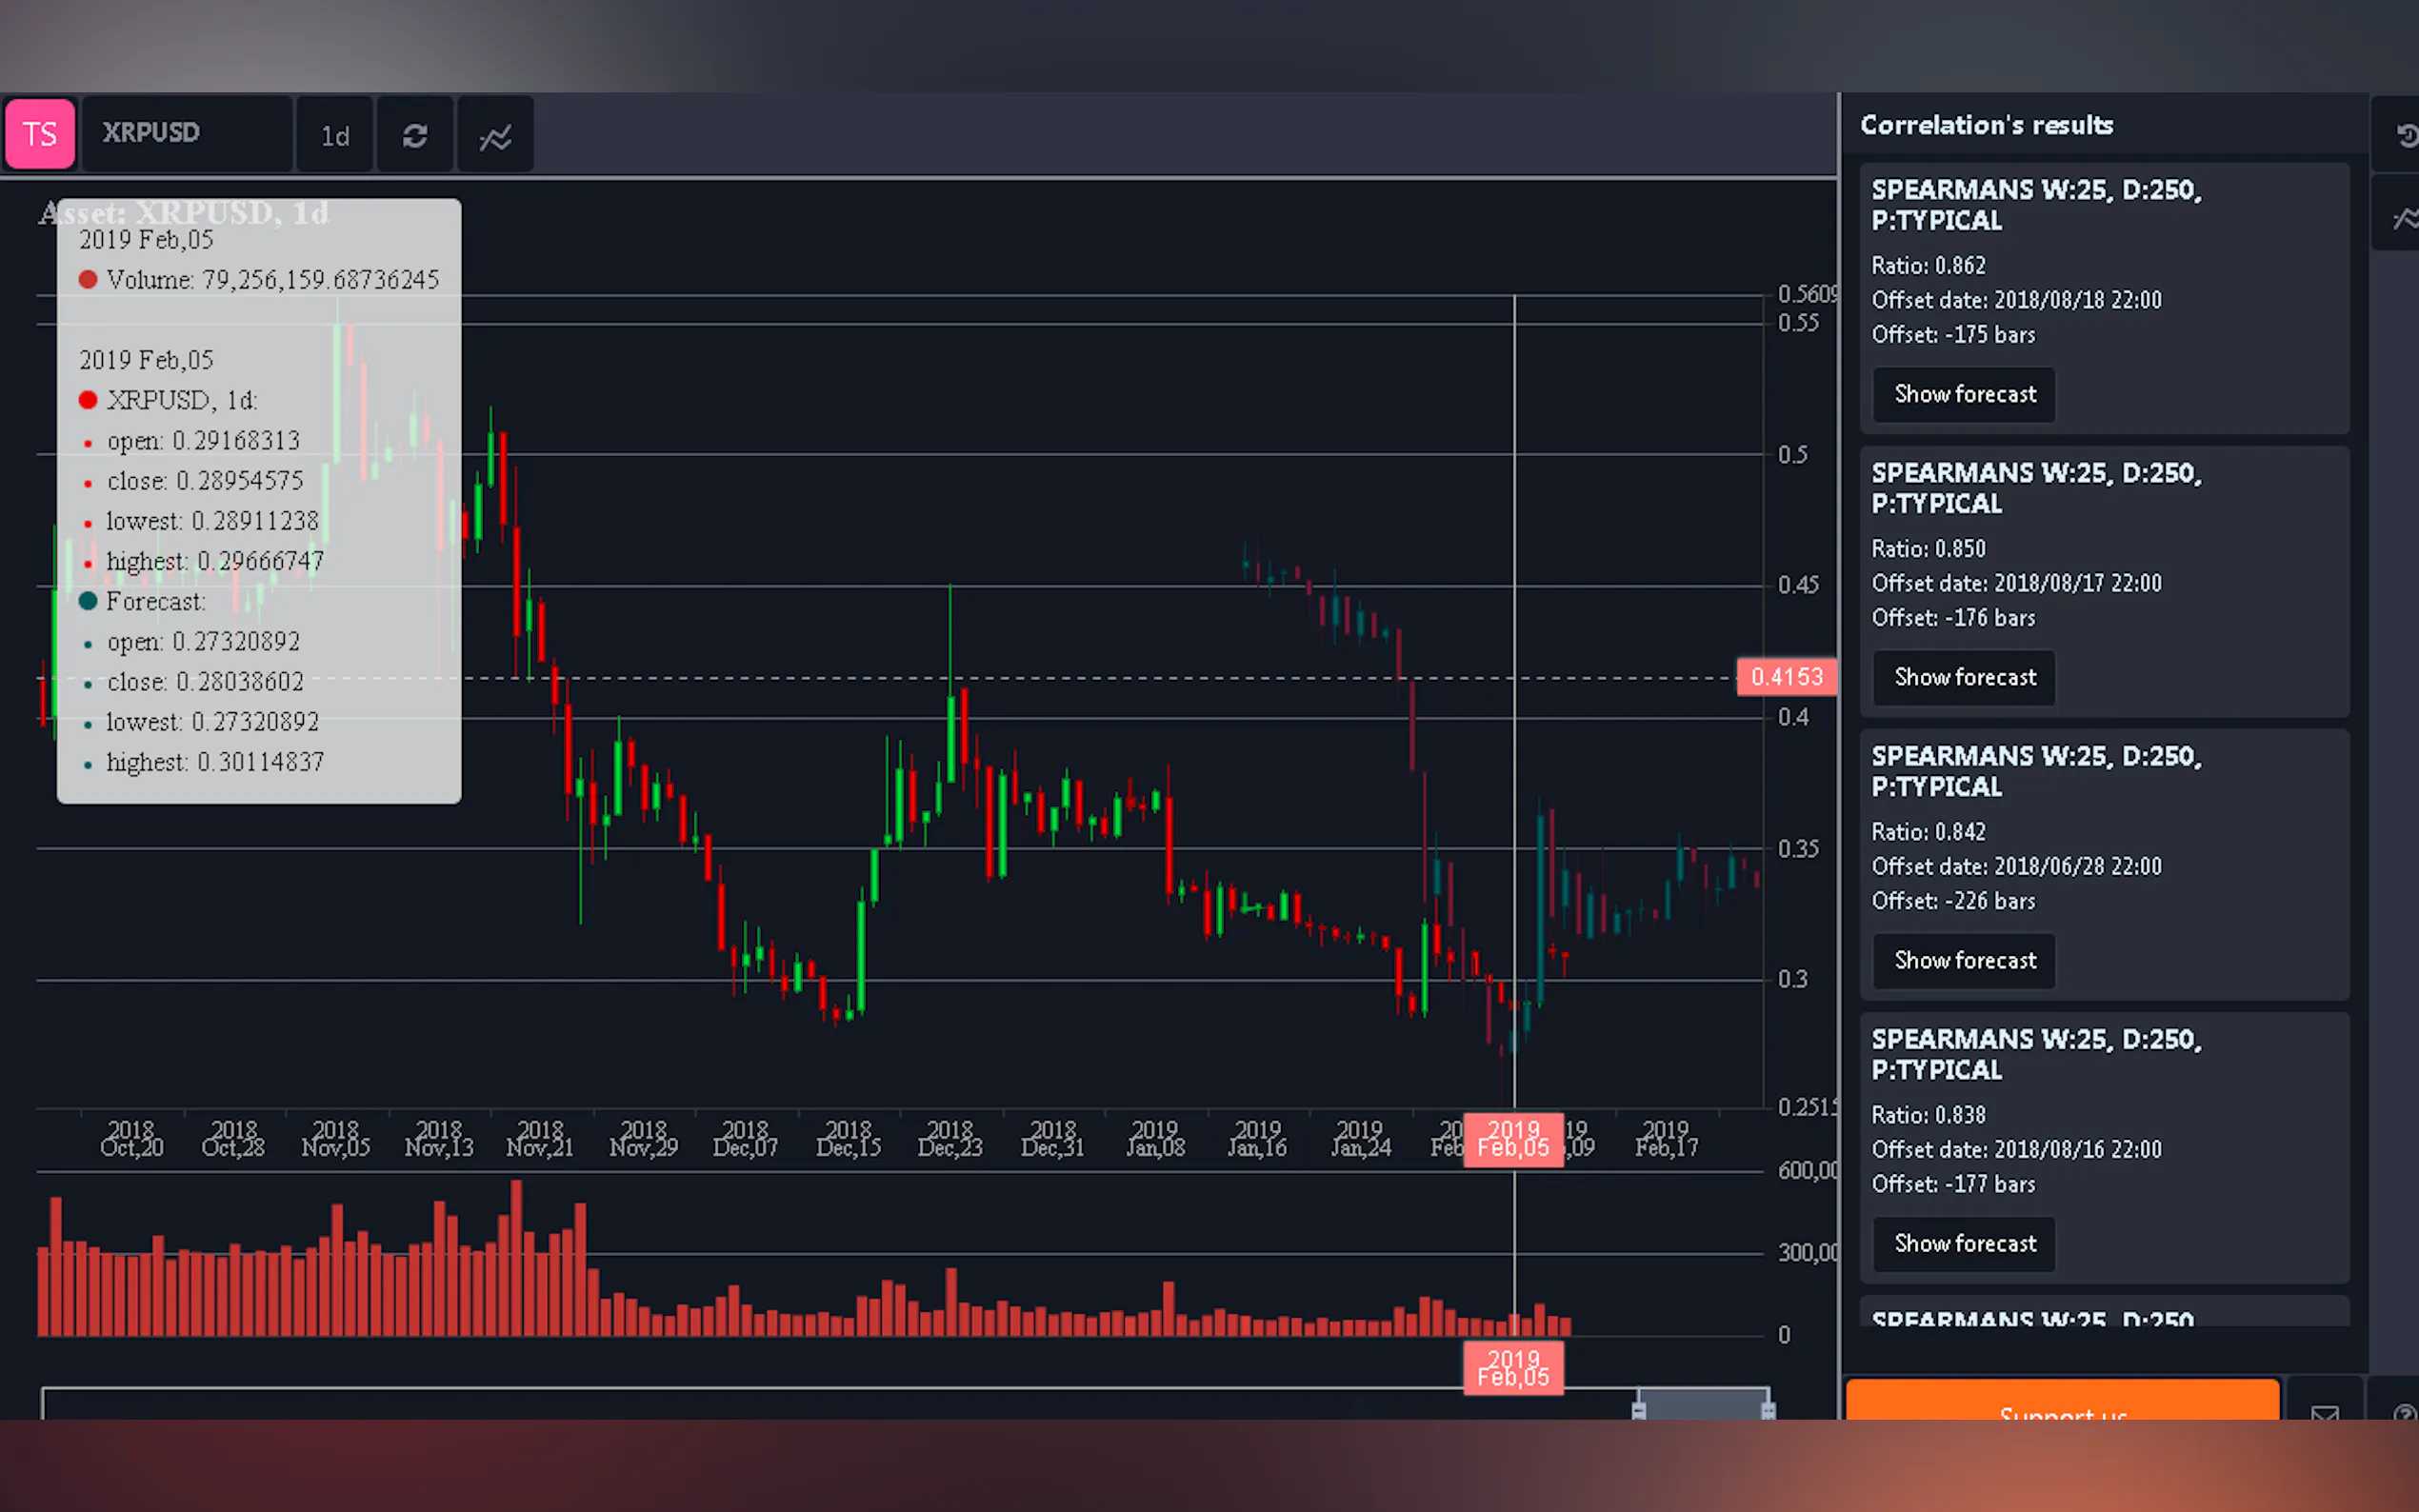Screen dimensions: 2419x1512
Task: Click the highlighted Feb,05 date marker on price axis
Action: pos(1513,1139)
